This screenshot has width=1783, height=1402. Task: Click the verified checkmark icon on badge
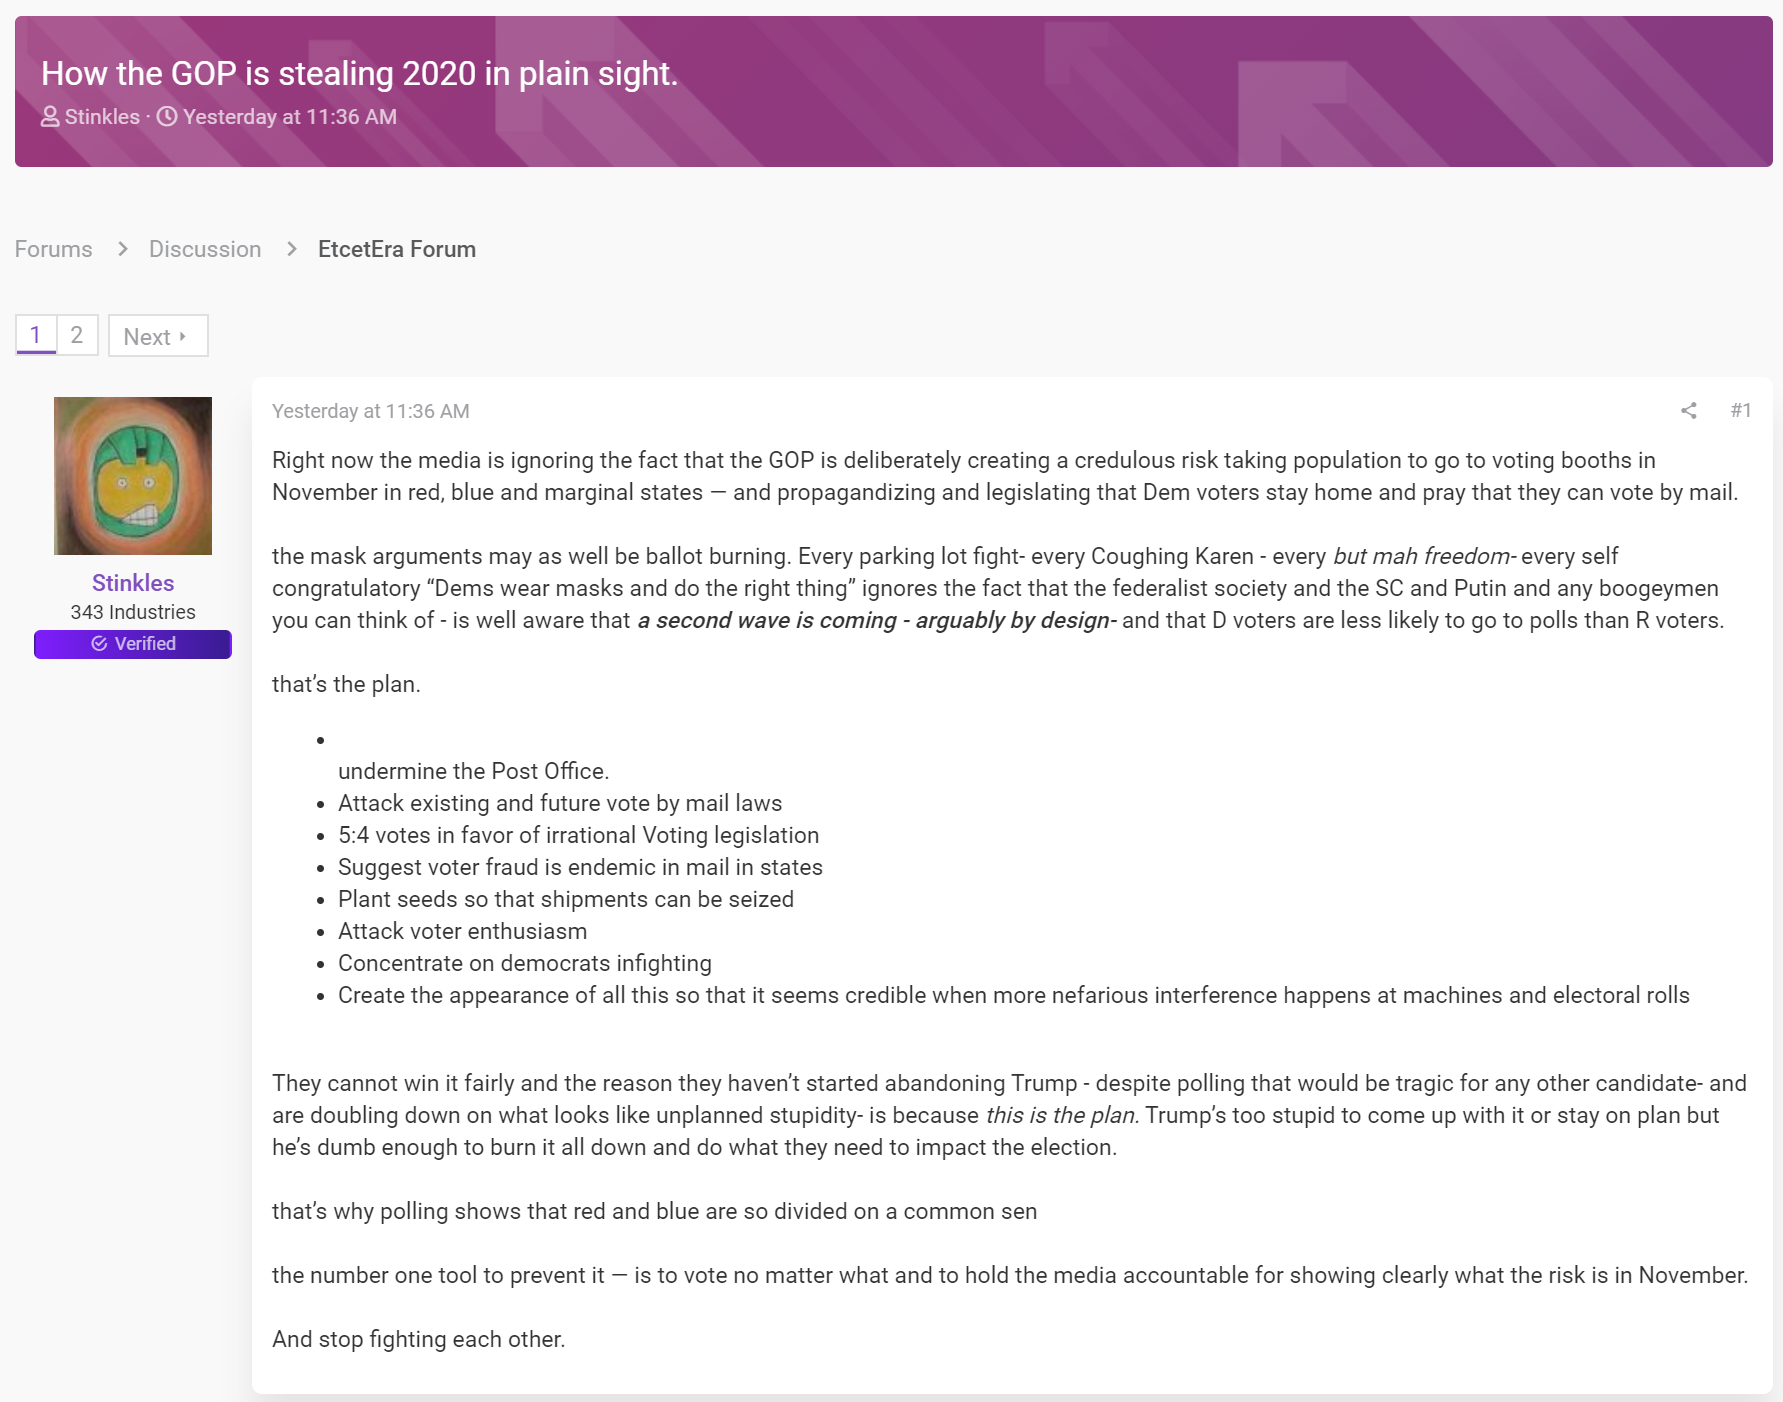(x=99, y=644)
